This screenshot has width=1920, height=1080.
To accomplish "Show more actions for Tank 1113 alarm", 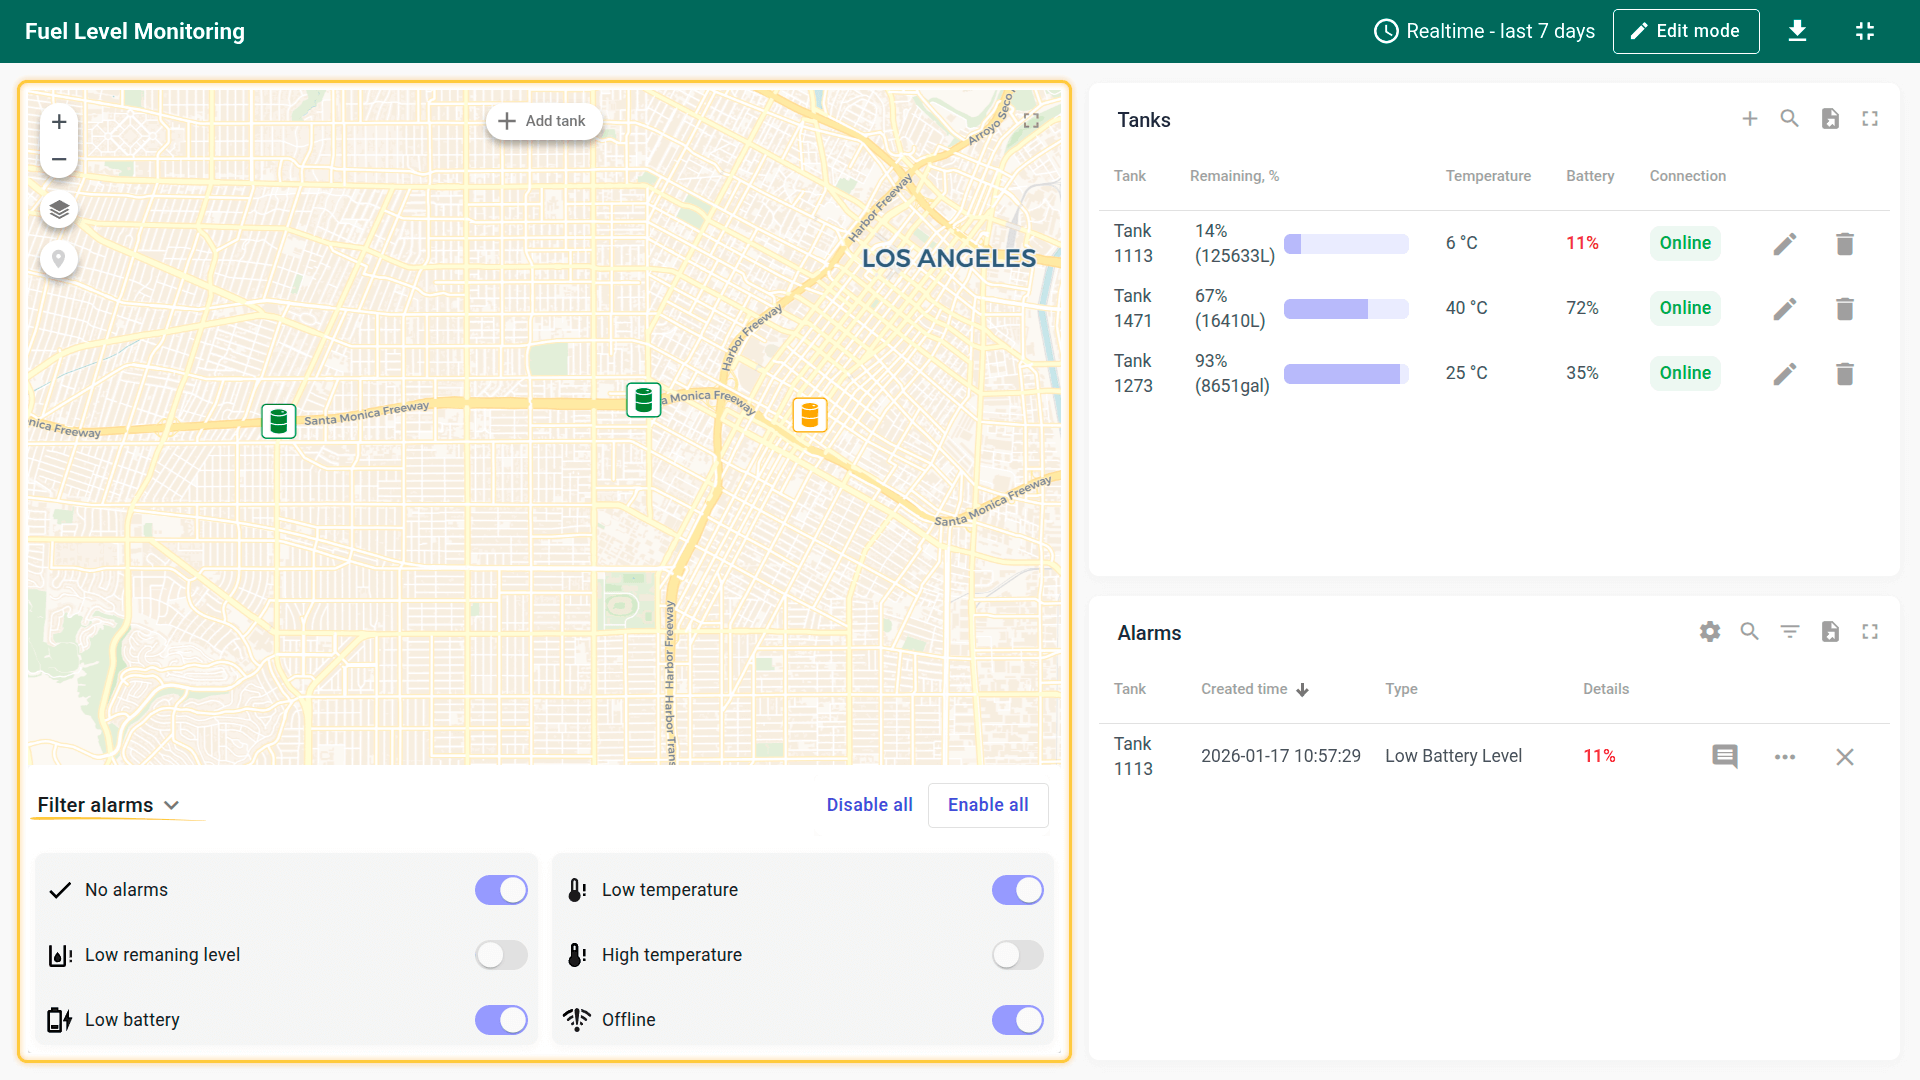I will (x=1784, y=757).
